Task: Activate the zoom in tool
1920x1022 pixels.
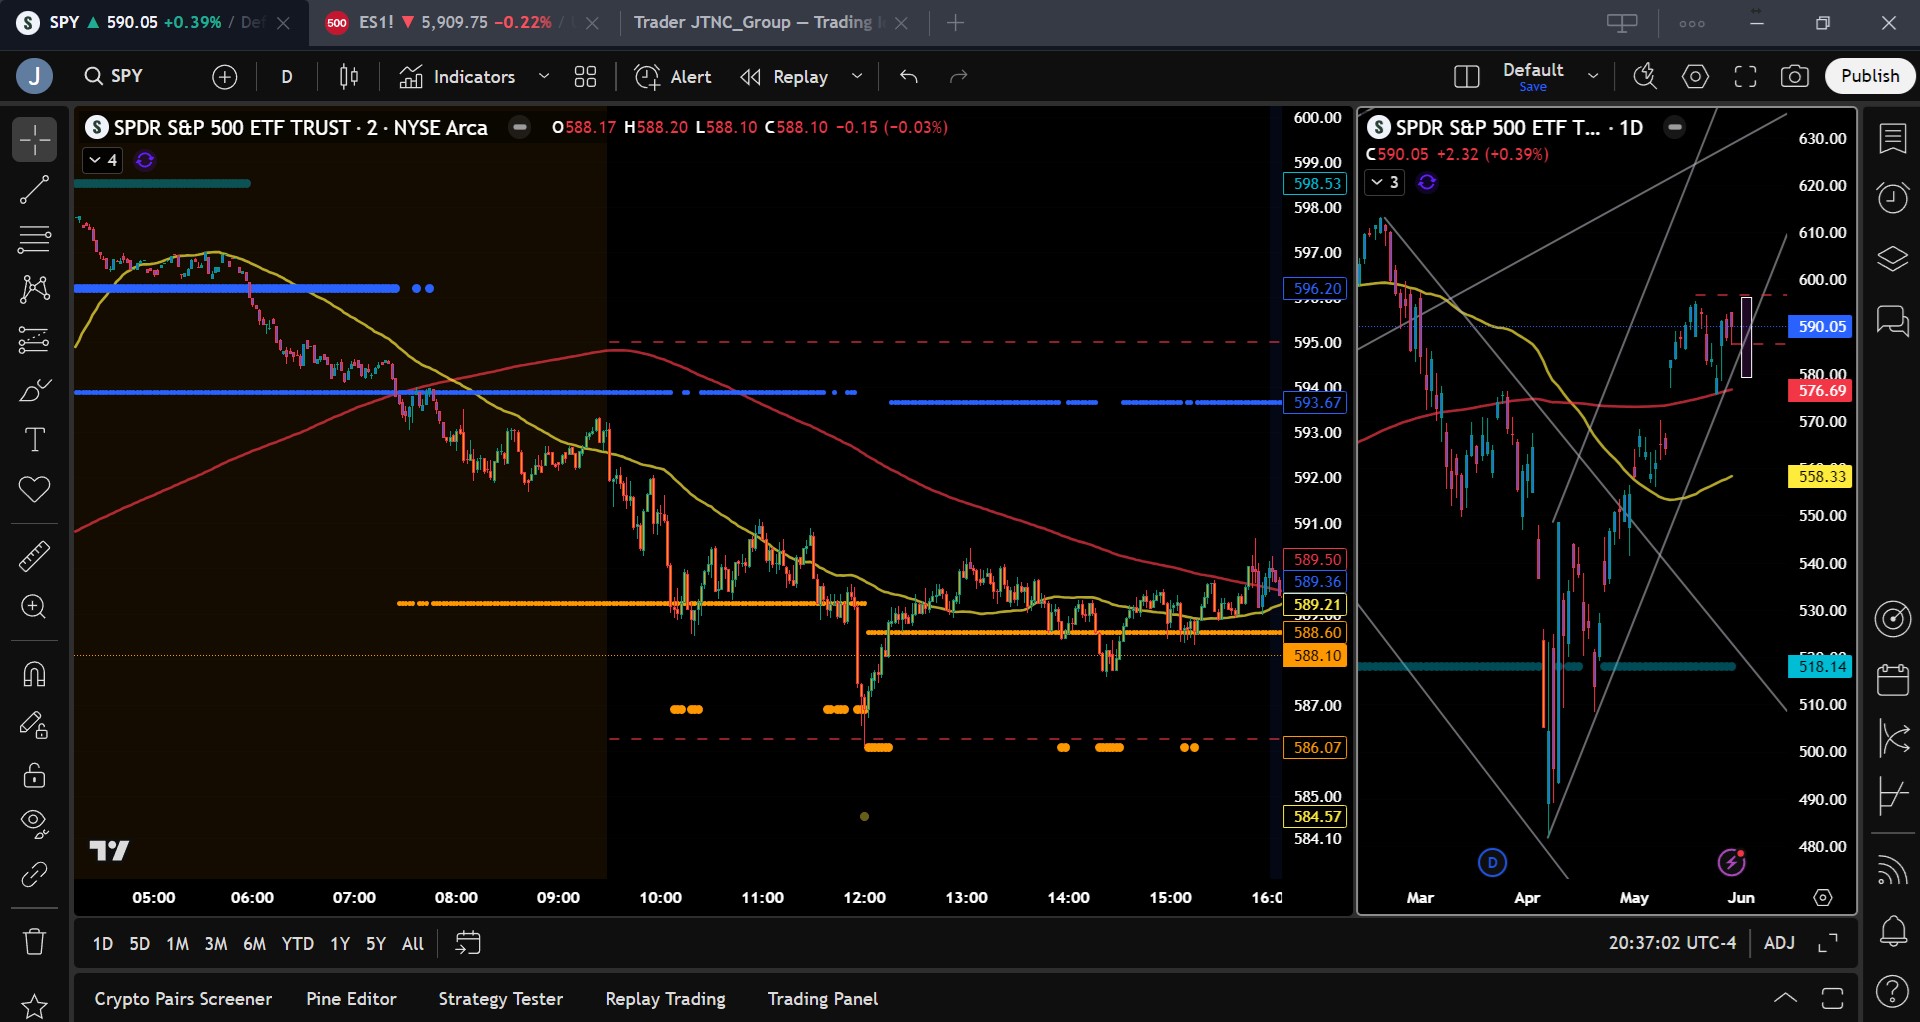Action: click(x=34, y=607)
